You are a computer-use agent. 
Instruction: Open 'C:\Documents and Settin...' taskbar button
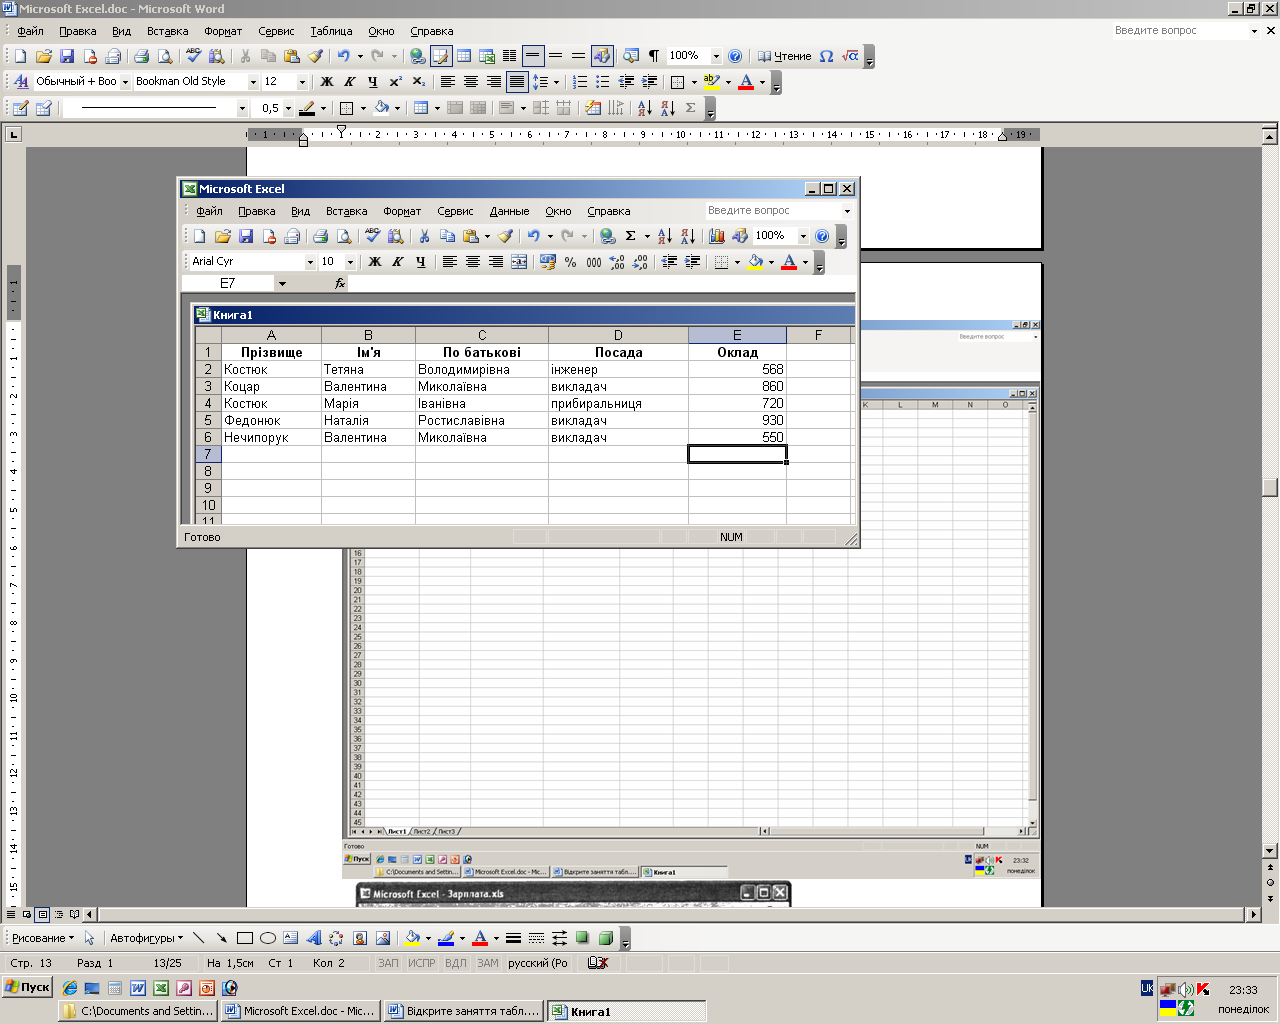[x=137, y=1011]
